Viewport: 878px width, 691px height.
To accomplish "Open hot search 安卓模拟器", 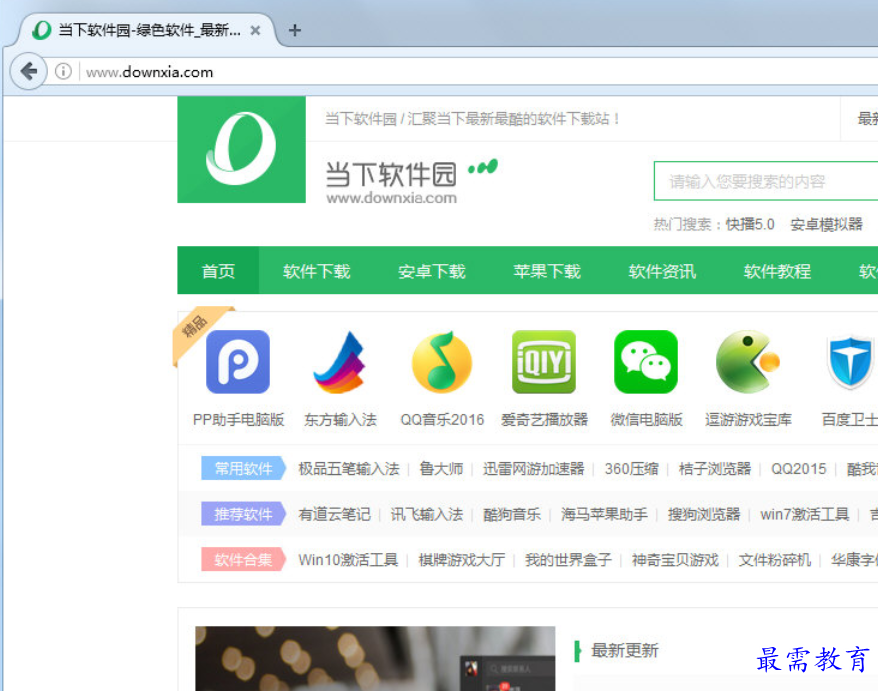I will (826, 225).
